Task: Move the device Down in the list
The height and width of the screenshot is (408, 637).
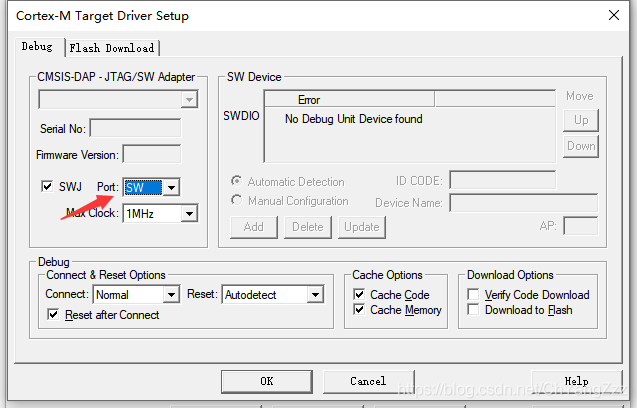Action: pyautogui.click(x=581, y=146)
